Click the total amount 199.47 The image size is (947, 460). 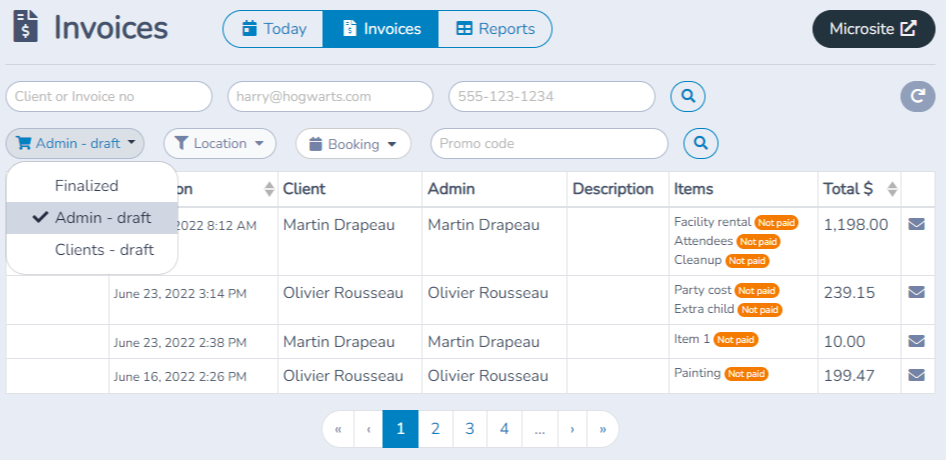click(849, 376)
